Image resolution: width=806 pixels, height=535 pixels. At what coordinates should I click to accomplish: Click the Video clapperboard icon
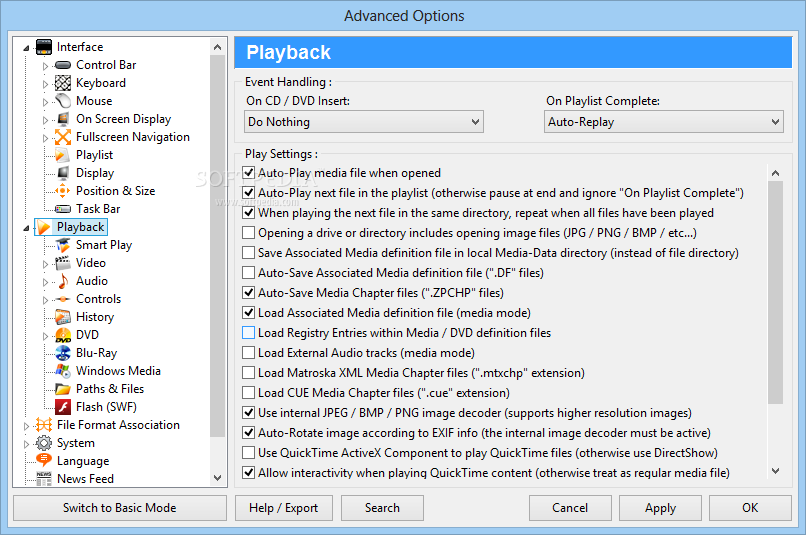63,263
